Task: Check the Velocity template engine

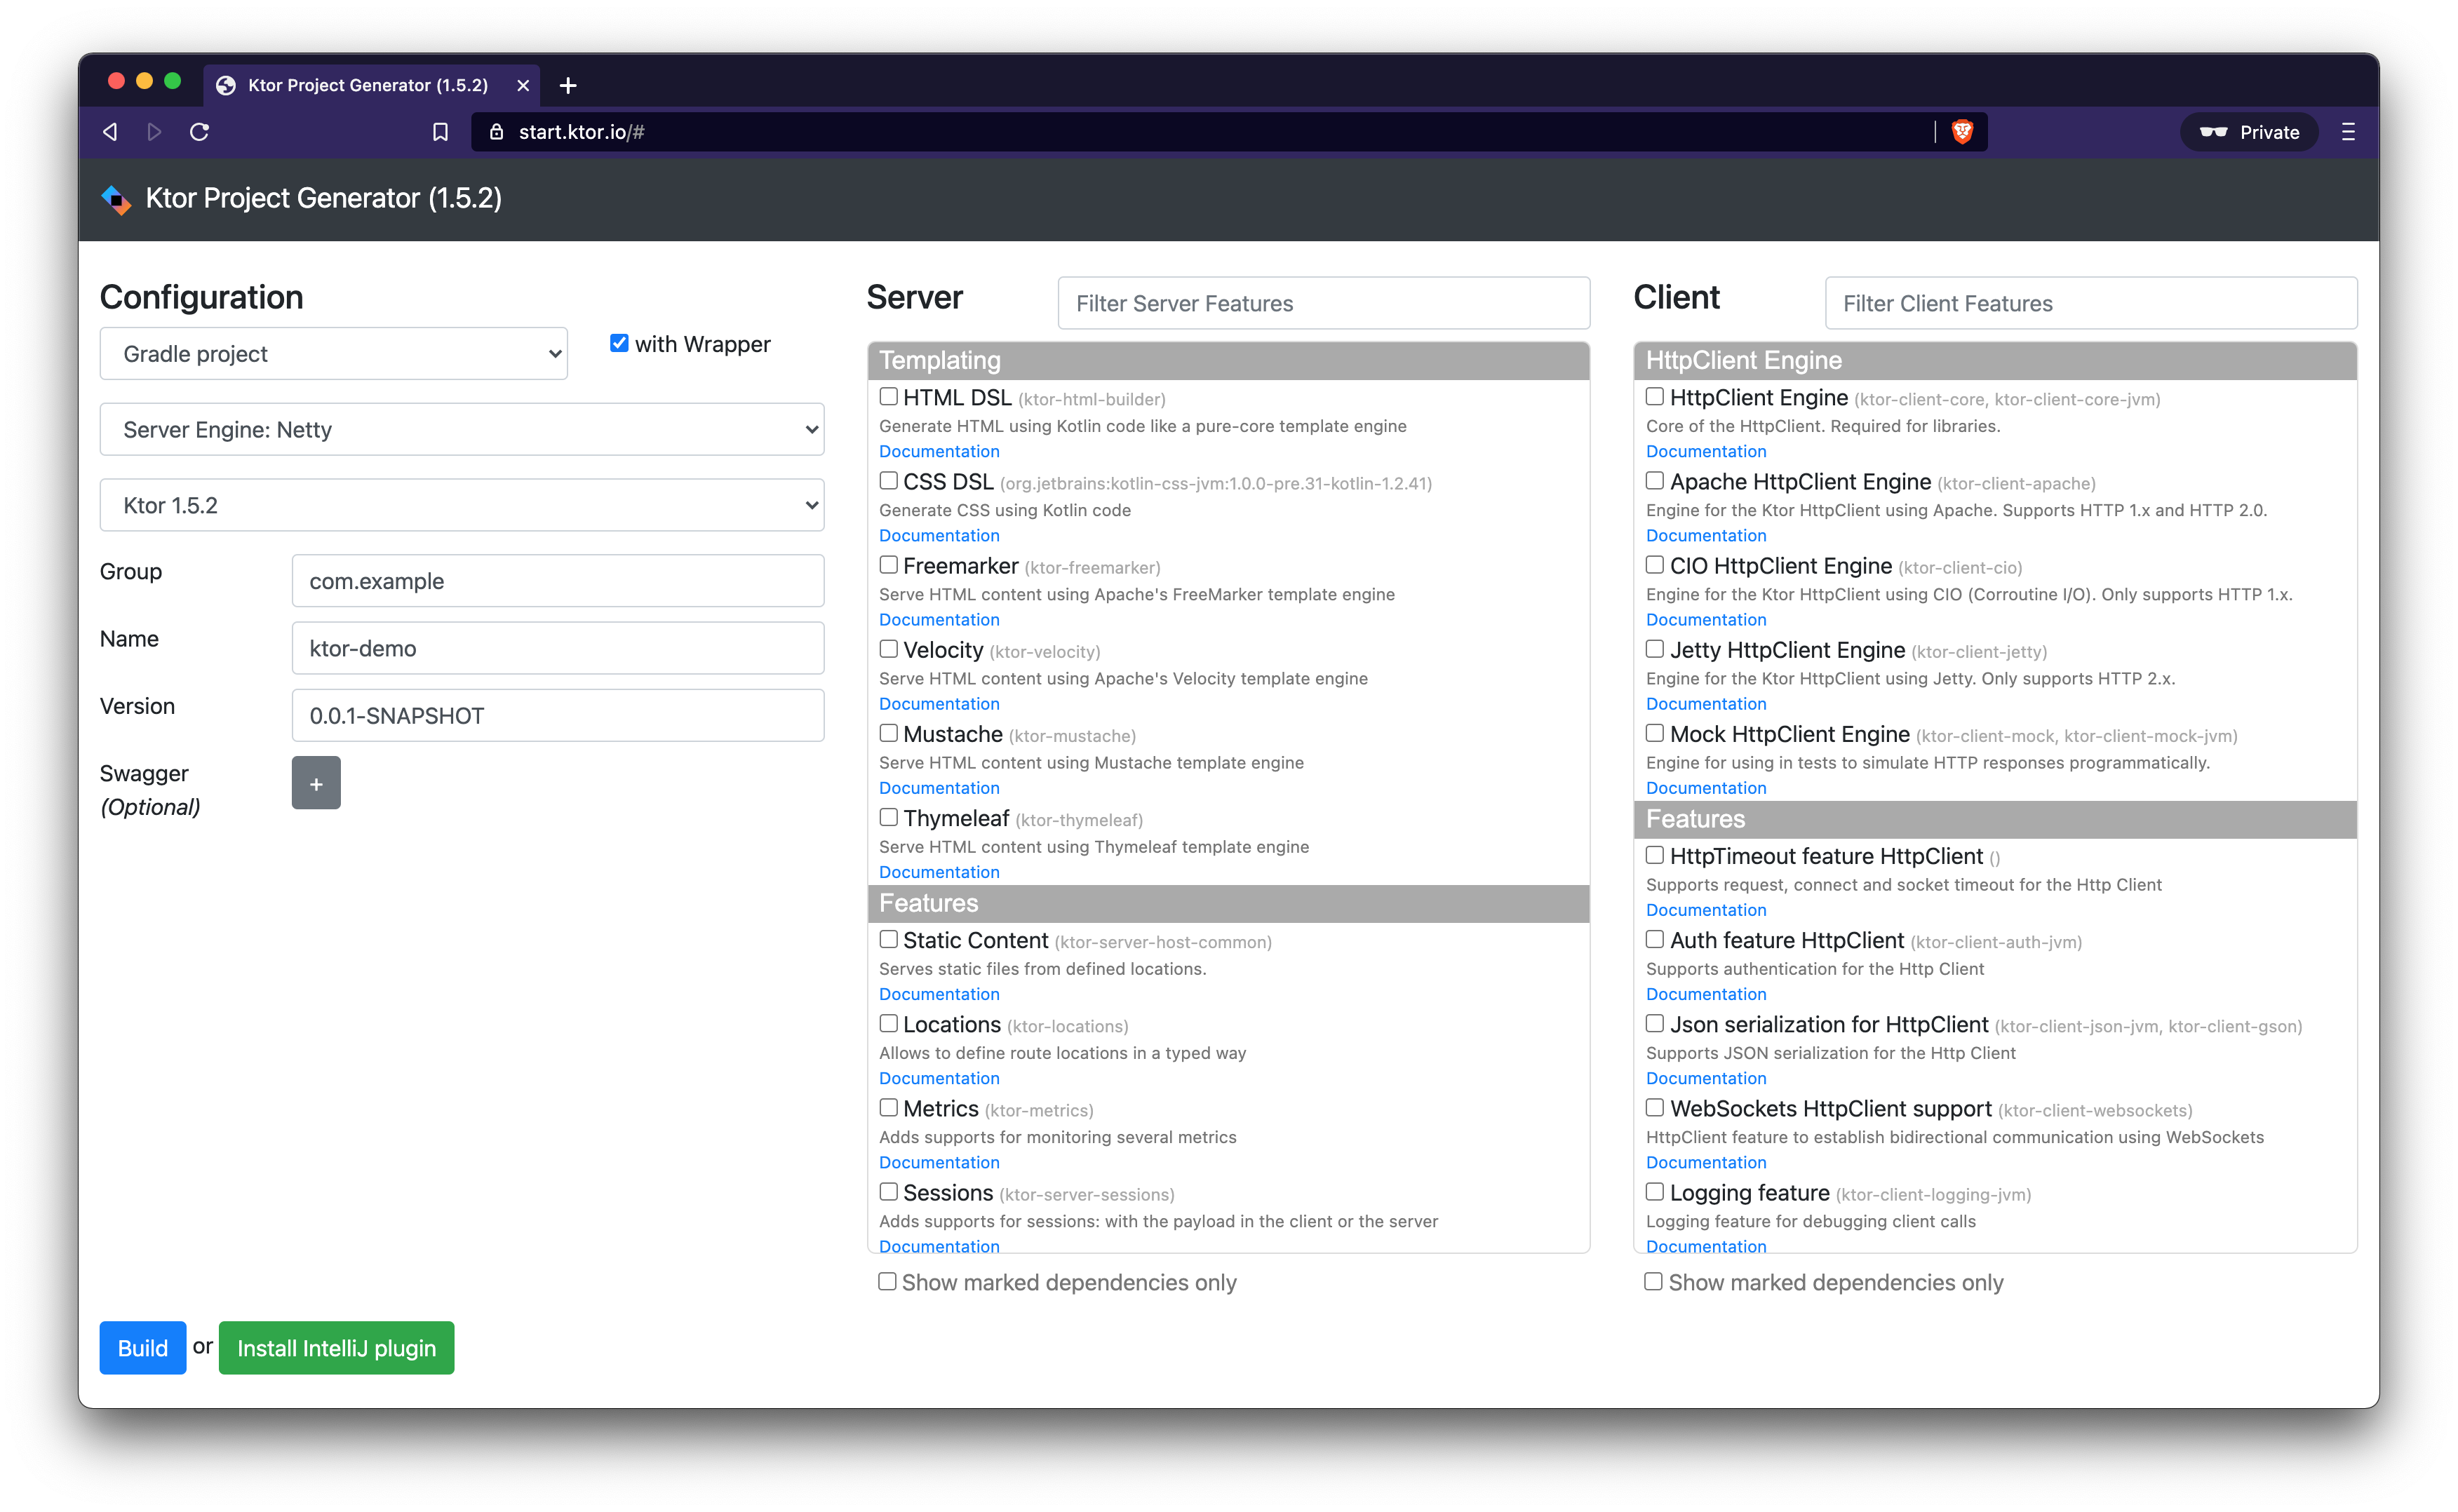Action: coord(888,648)
